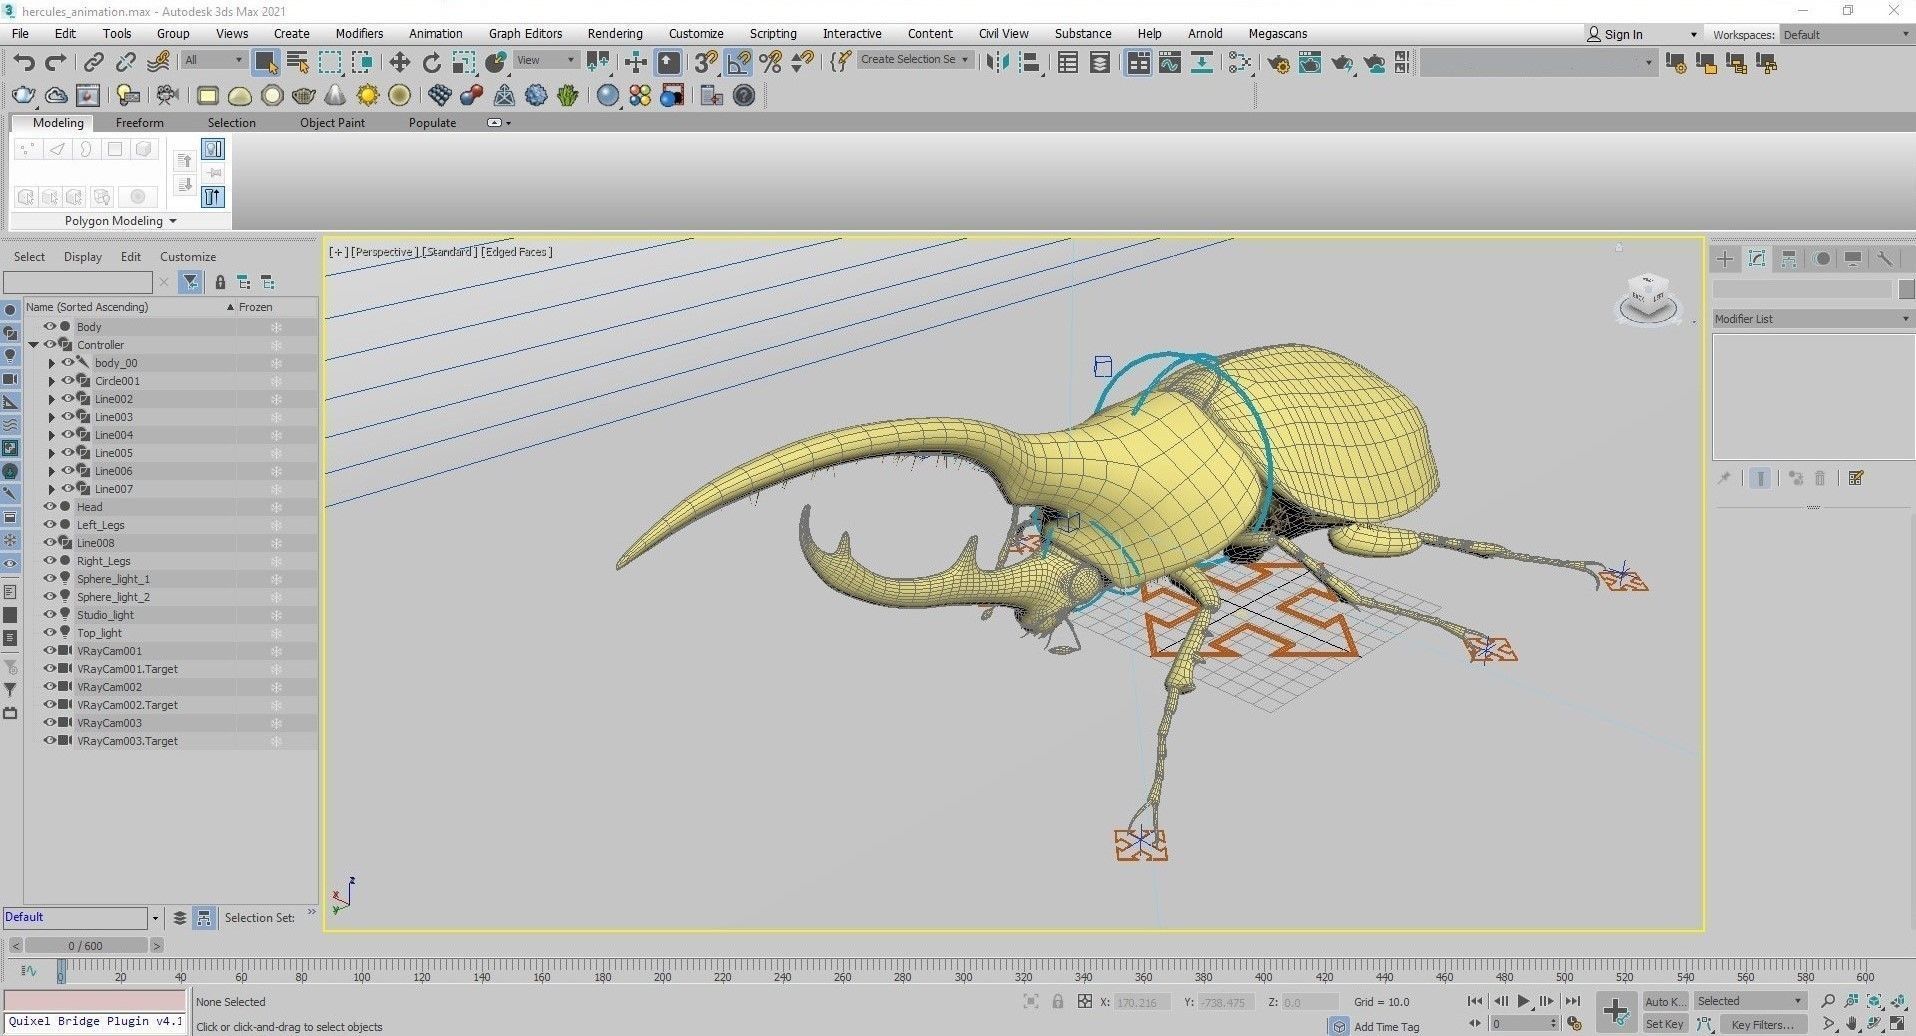1916x1036 pixels.
Task: Click the Select by Name icon
Action: pos(298,63)
